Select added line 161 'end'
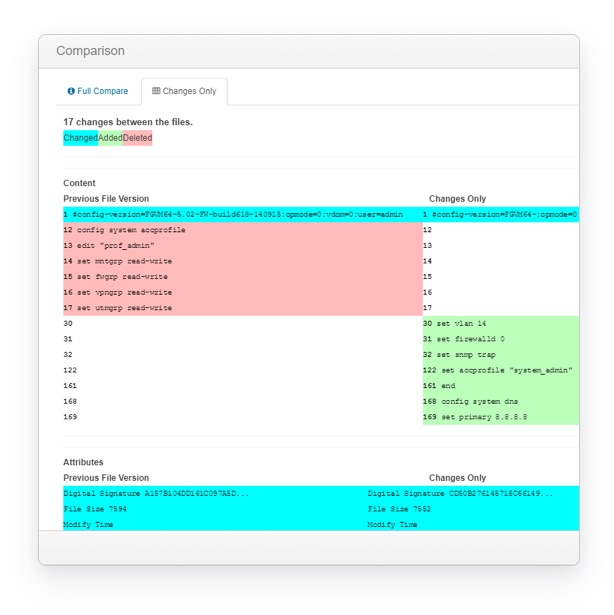The height and width of the screenshot is (615, 614). (x=501, y=386)
